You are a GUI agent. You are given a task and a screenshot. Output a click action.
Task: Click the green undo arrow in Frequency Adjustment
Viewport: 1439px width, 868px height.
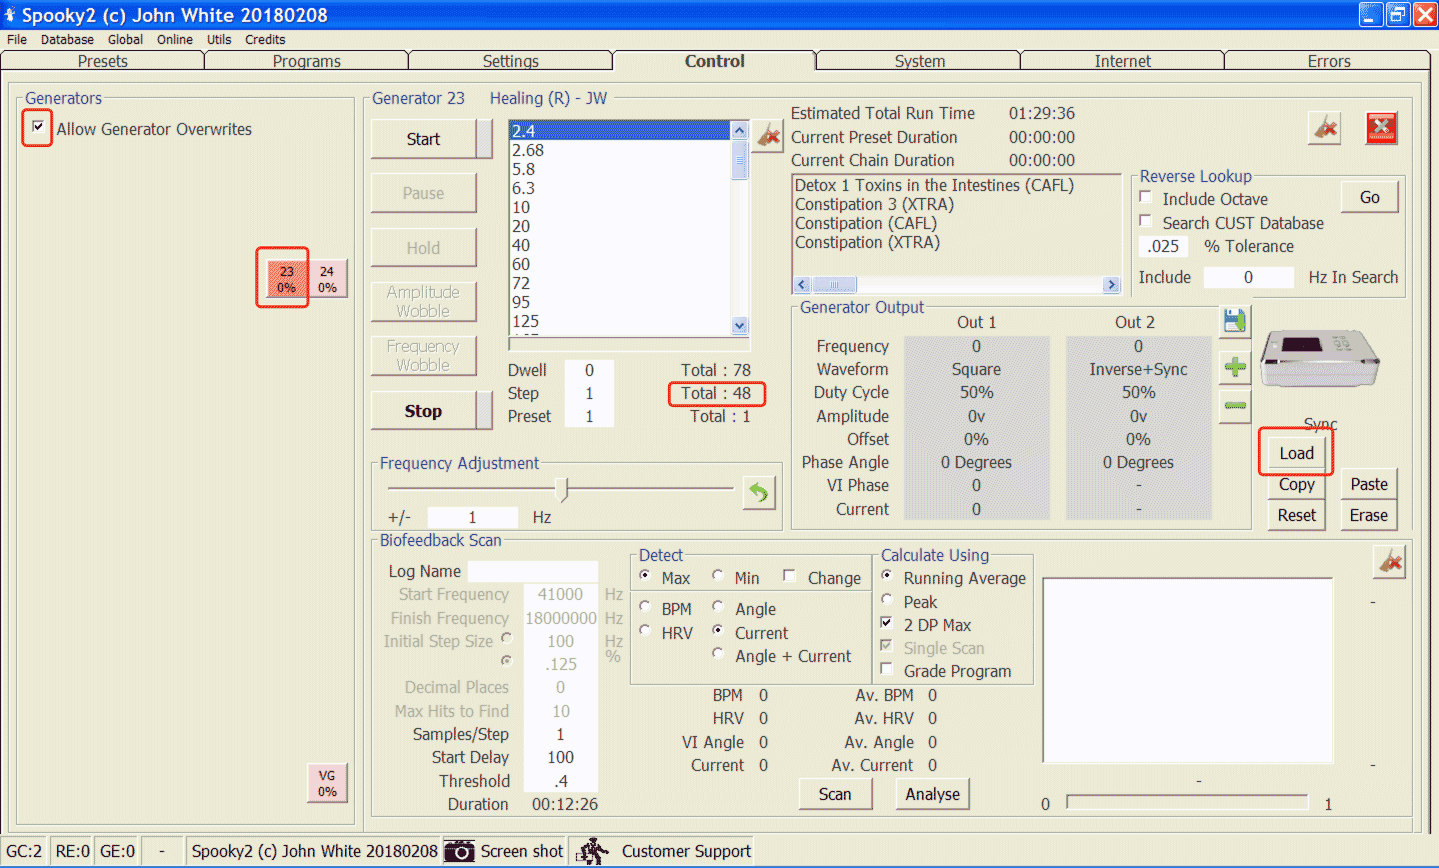point(759,492)
